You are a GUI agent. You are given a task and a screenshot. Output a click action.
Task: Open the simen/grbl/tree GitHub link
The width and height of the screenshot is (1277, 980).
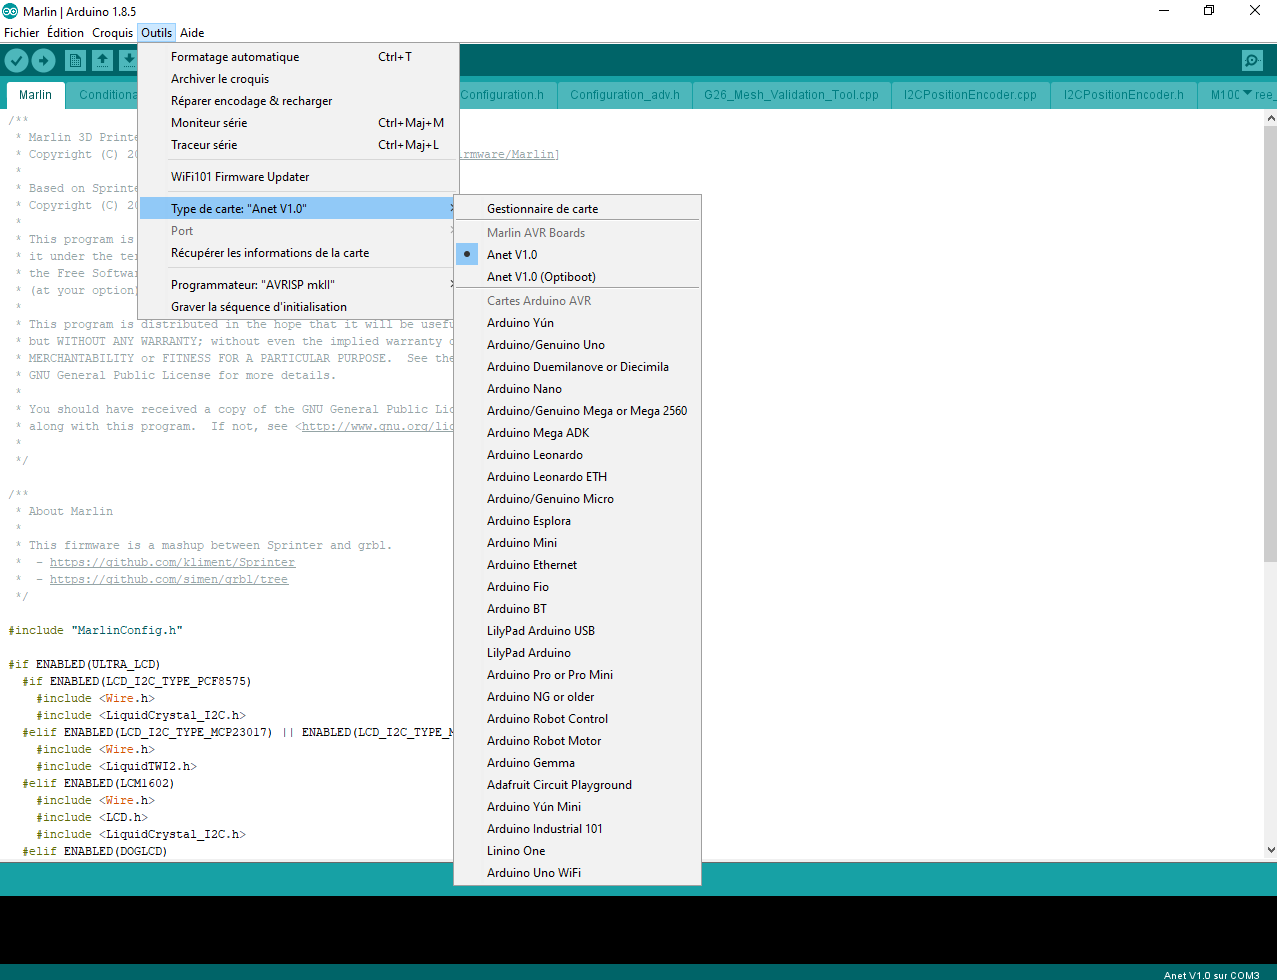tap(169, 579)
